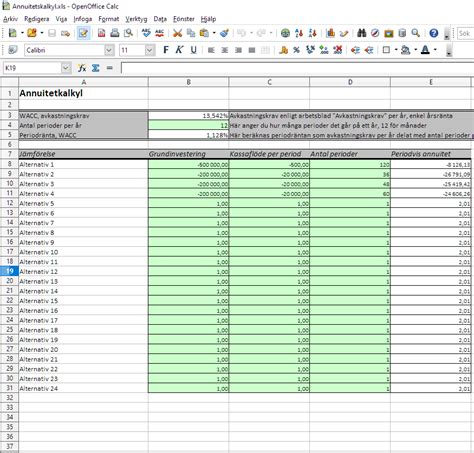
Task: Open Data Sources cylinder icon
Action: 402,33
